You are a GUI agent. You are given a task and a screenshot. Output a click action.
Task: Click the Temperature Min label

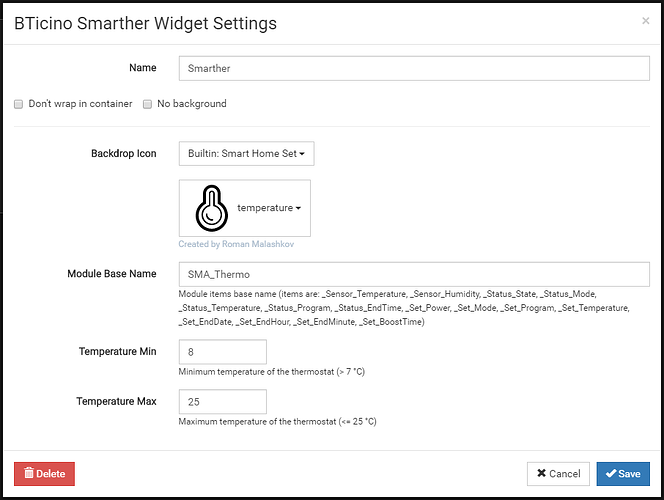click(118, 351)
